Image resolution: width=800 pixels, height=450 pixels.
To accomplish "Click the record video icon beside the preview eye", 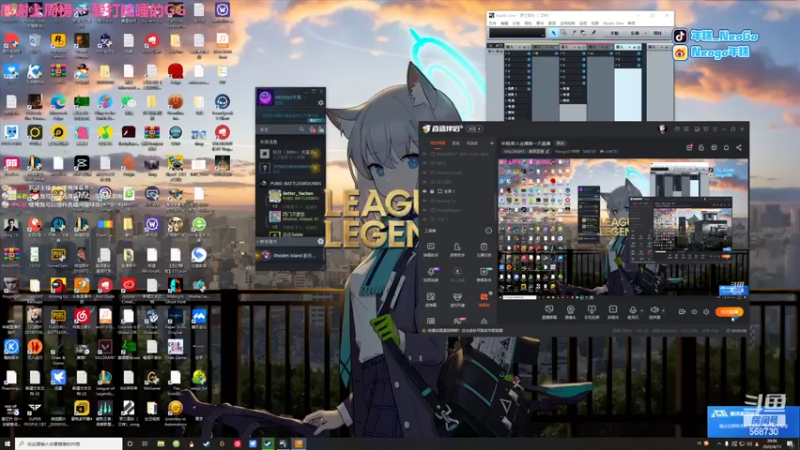I will (682, 312).
